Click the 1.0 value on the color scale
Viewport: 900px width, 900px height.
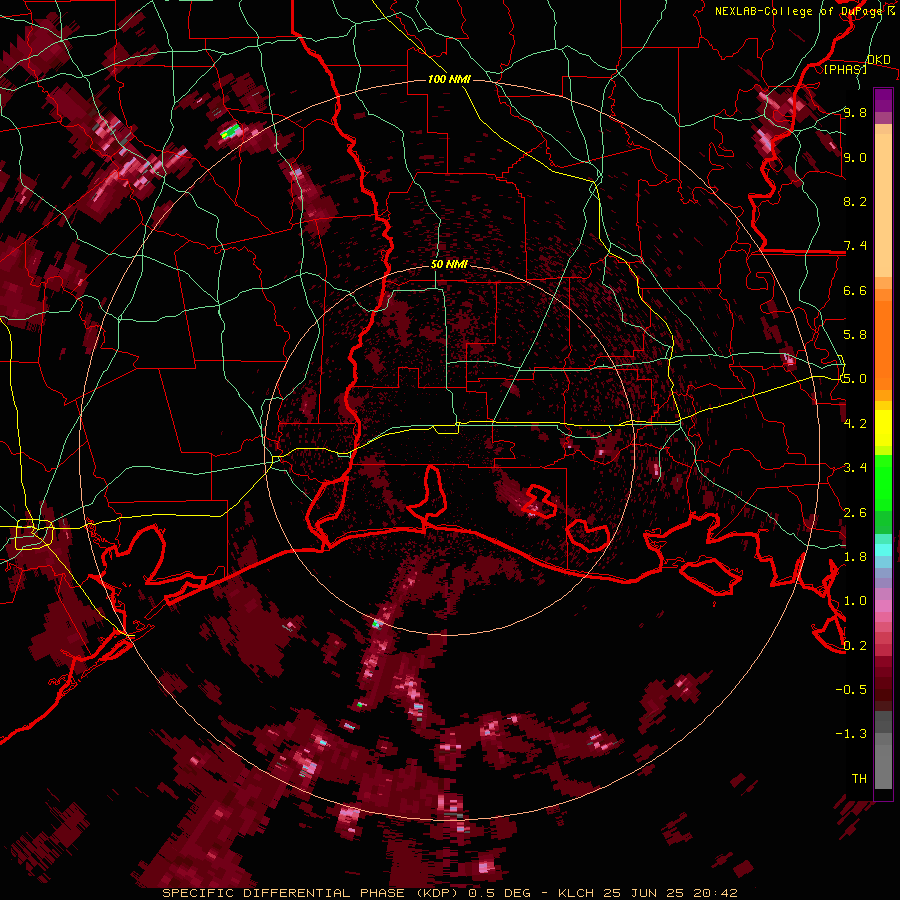(x=855, y=602)
